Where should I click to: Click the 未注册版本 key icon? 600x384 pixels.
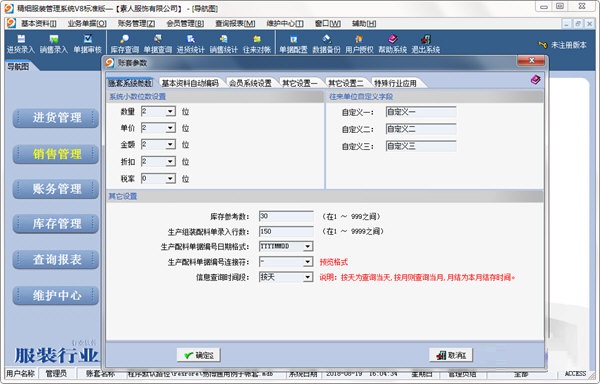click(542, 45)
